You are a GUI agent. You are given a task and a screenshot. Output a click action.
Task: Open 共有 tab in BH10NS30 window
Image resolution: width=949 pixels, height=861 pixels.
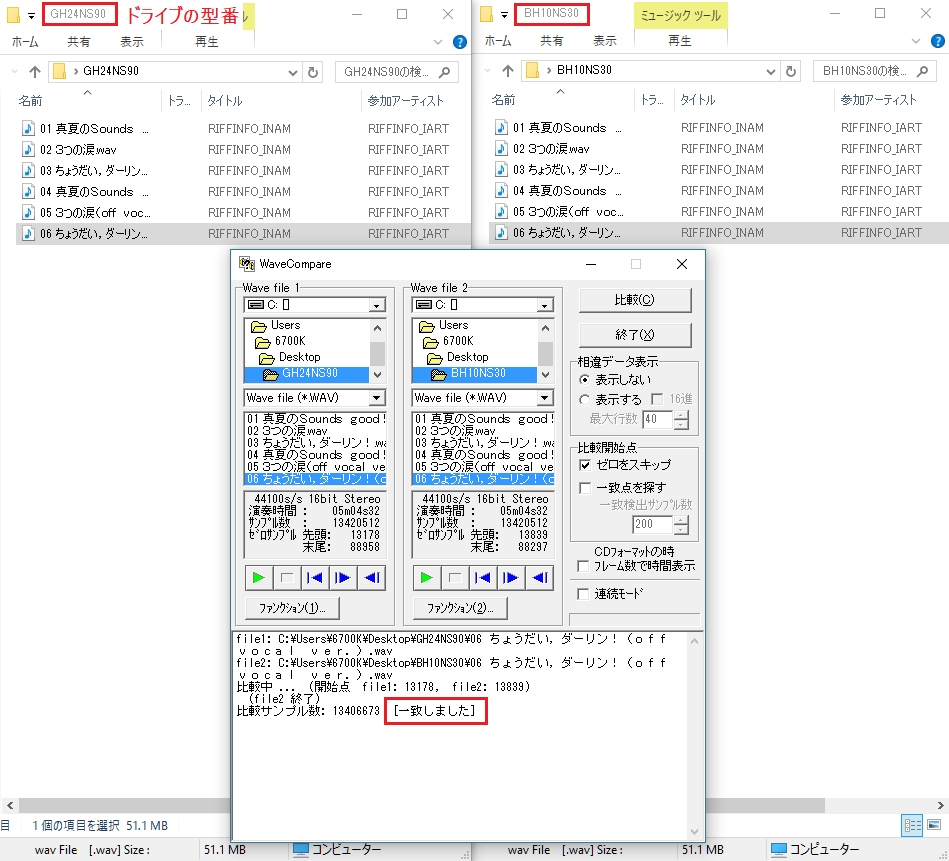pyautogui.click(x=551, y=41)
